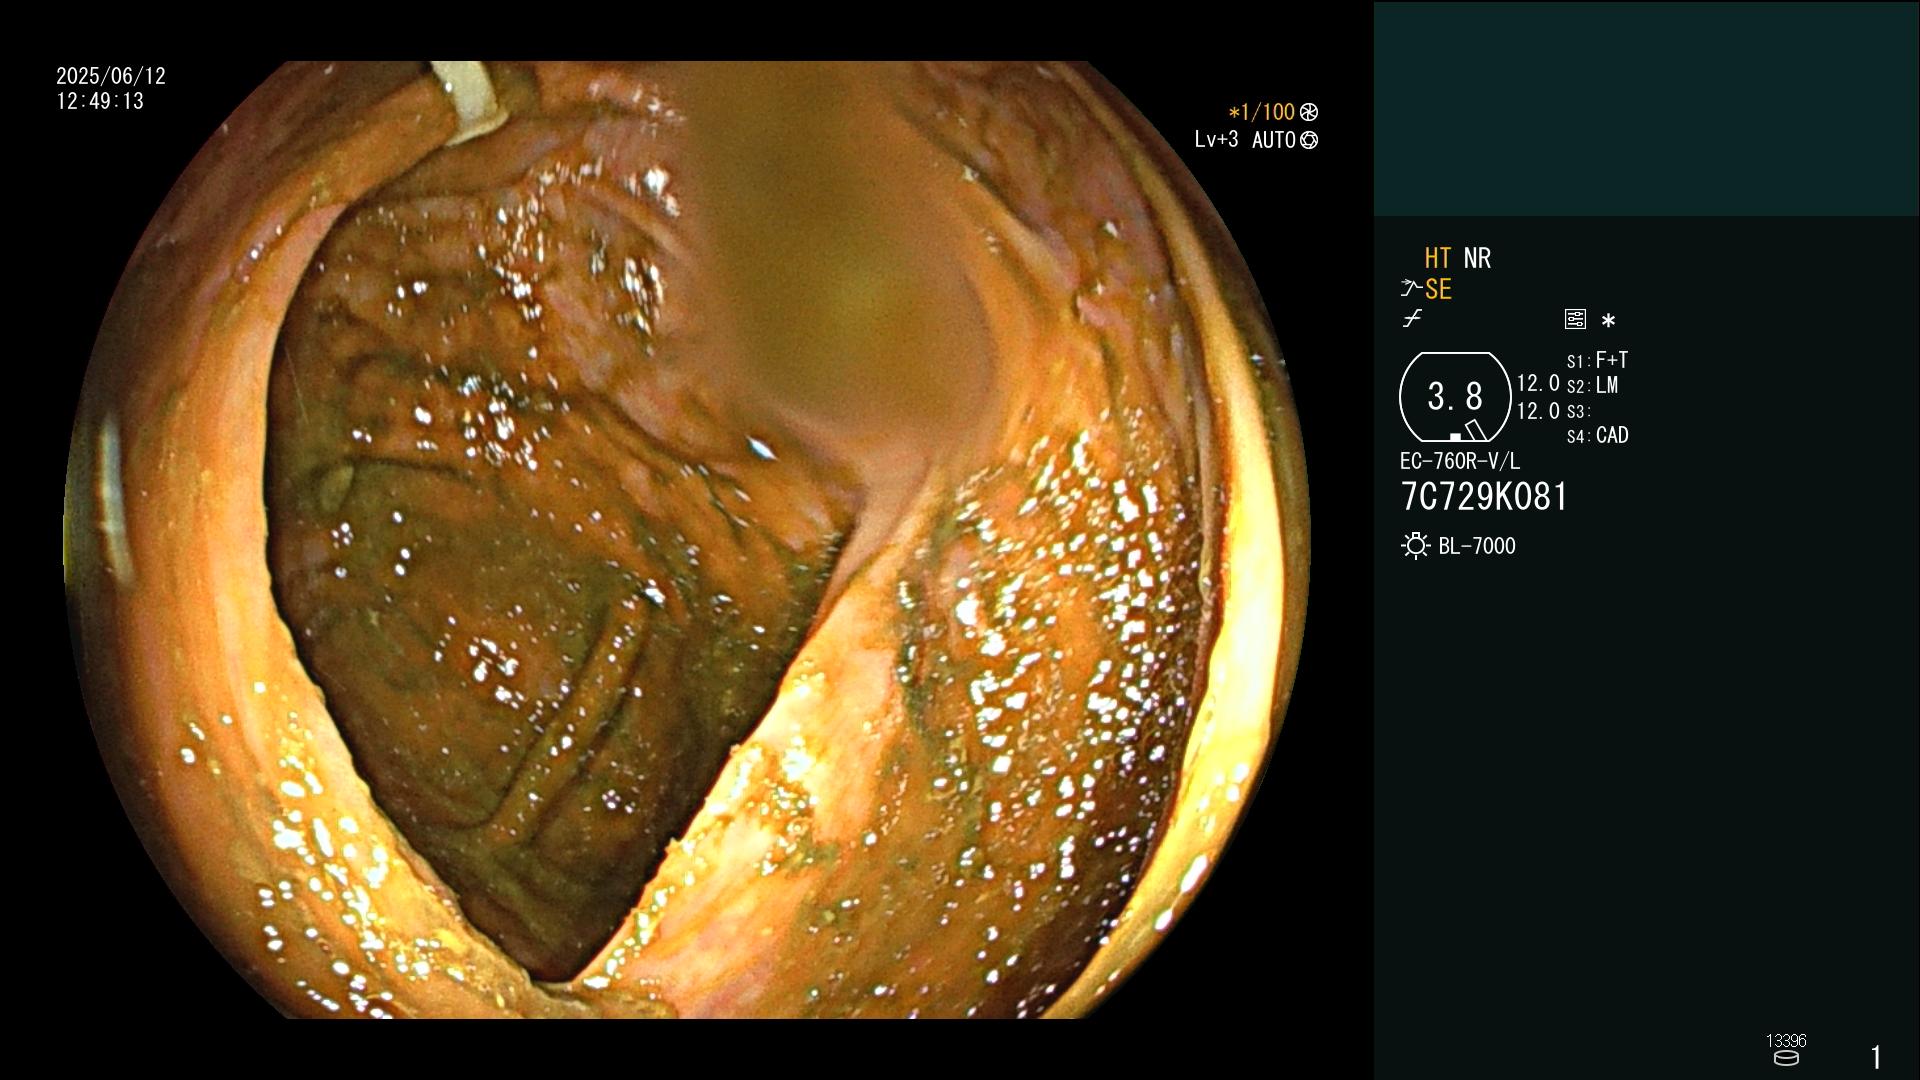
Task: Click the structure enhancement curve icon before SE
Action: click(x=1411, y=289)
